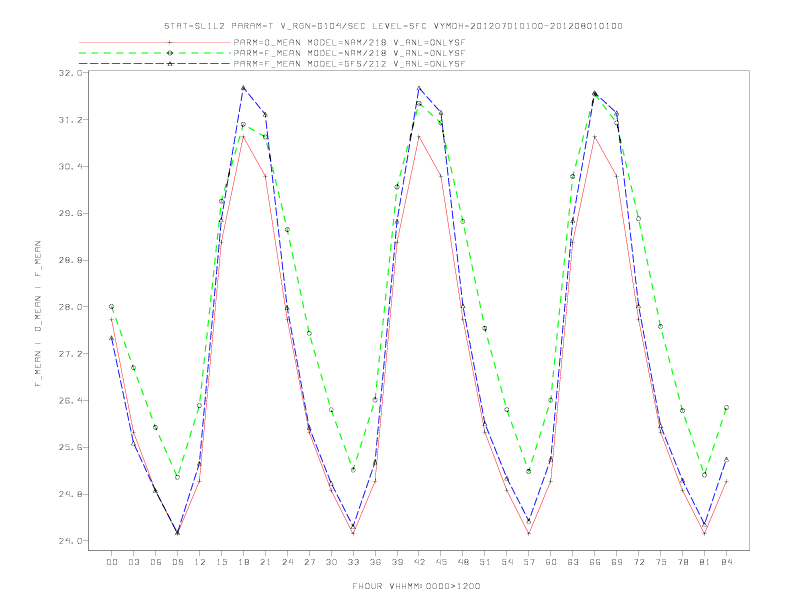This screenshot has width=792, height=612.
Task: Click x-axis tick label 12
Action: (x=200, y=562)
